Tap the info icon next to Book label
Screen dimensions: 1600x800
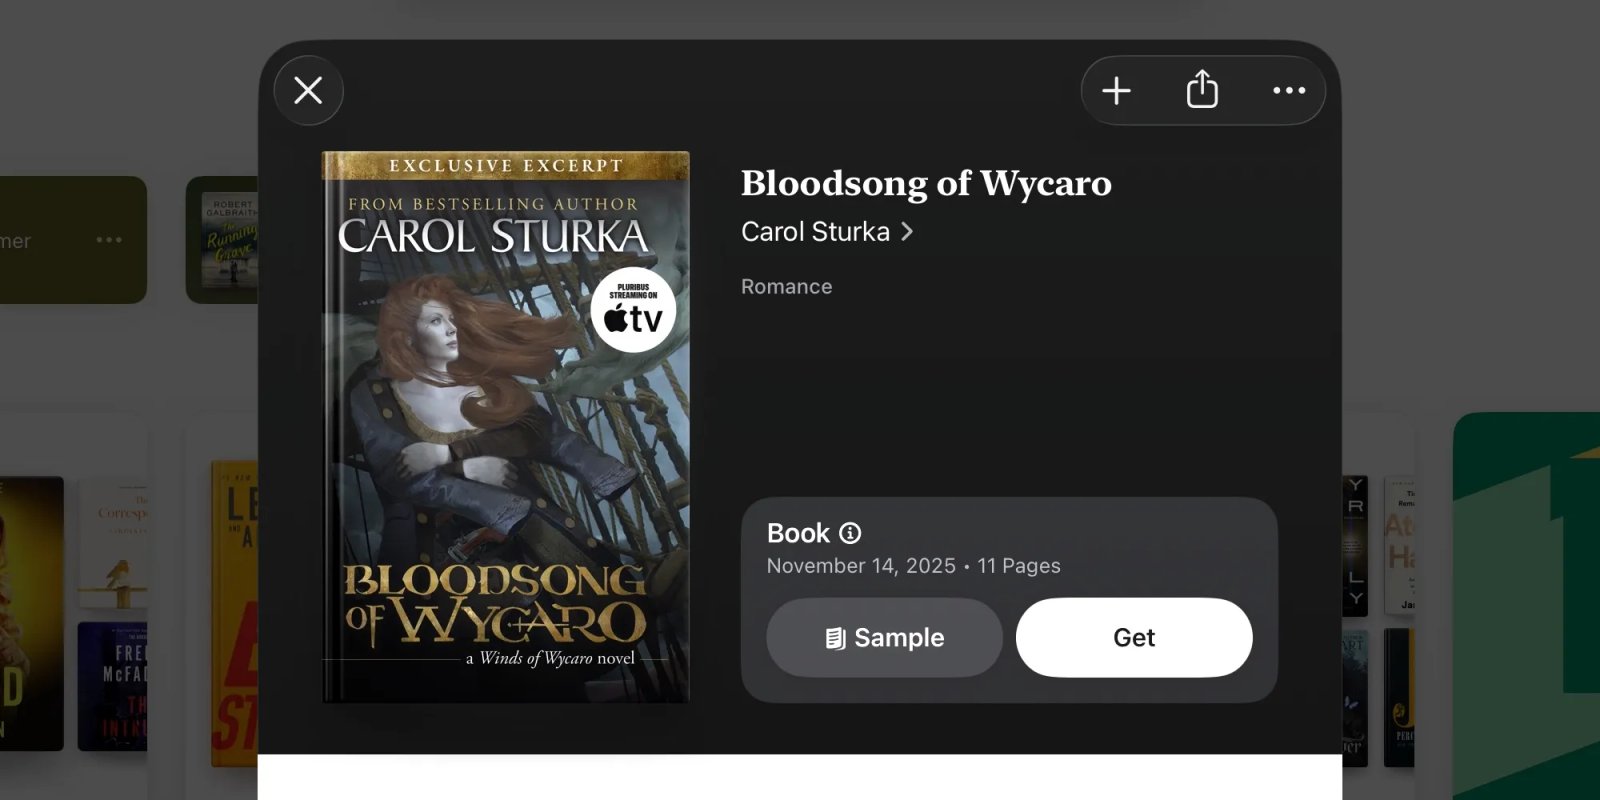849,533
